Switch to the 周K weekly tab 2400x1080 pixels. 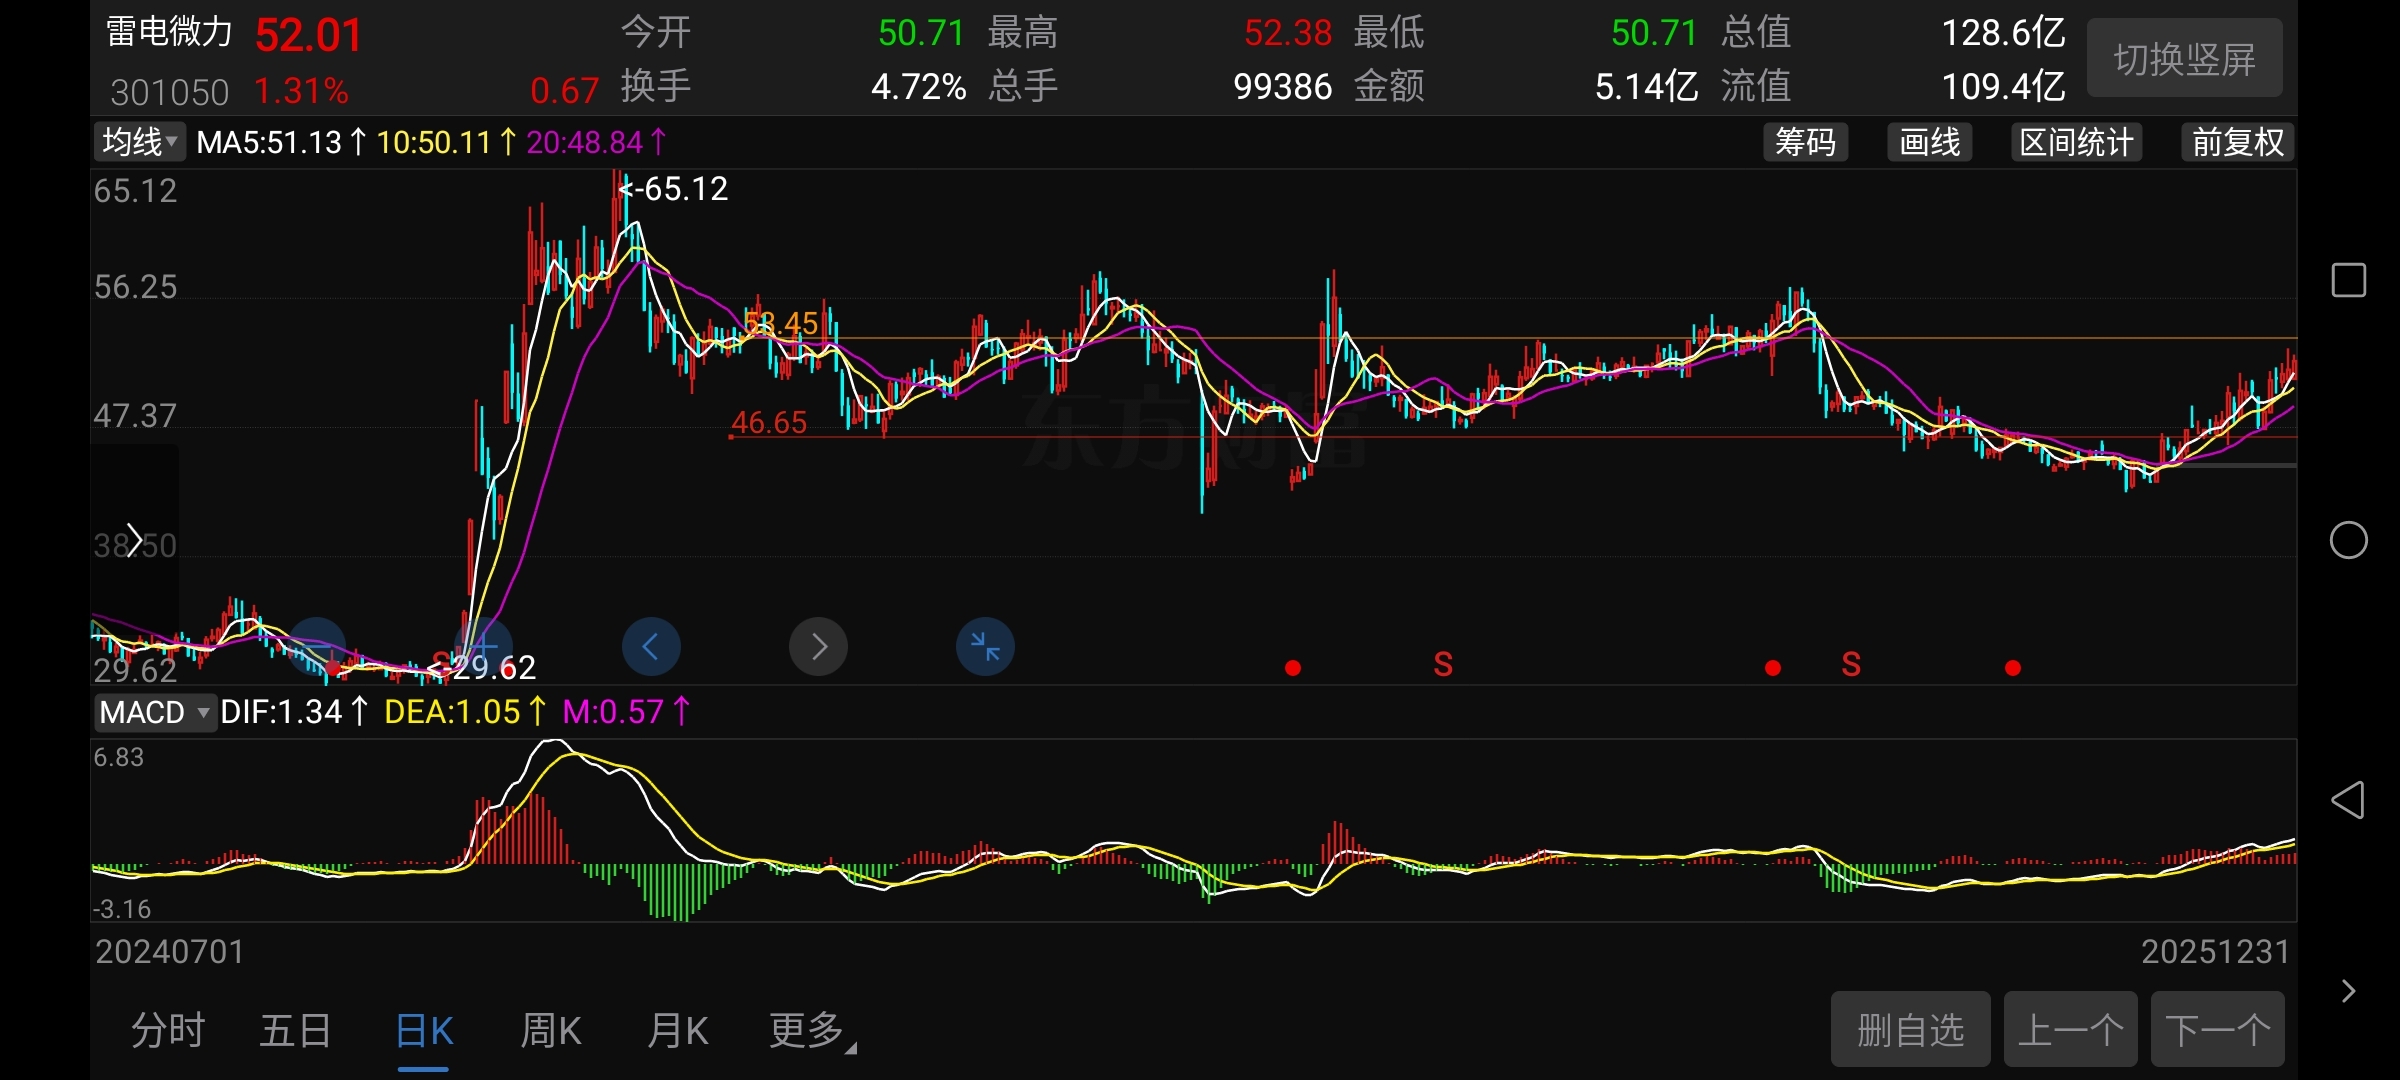550,1030
